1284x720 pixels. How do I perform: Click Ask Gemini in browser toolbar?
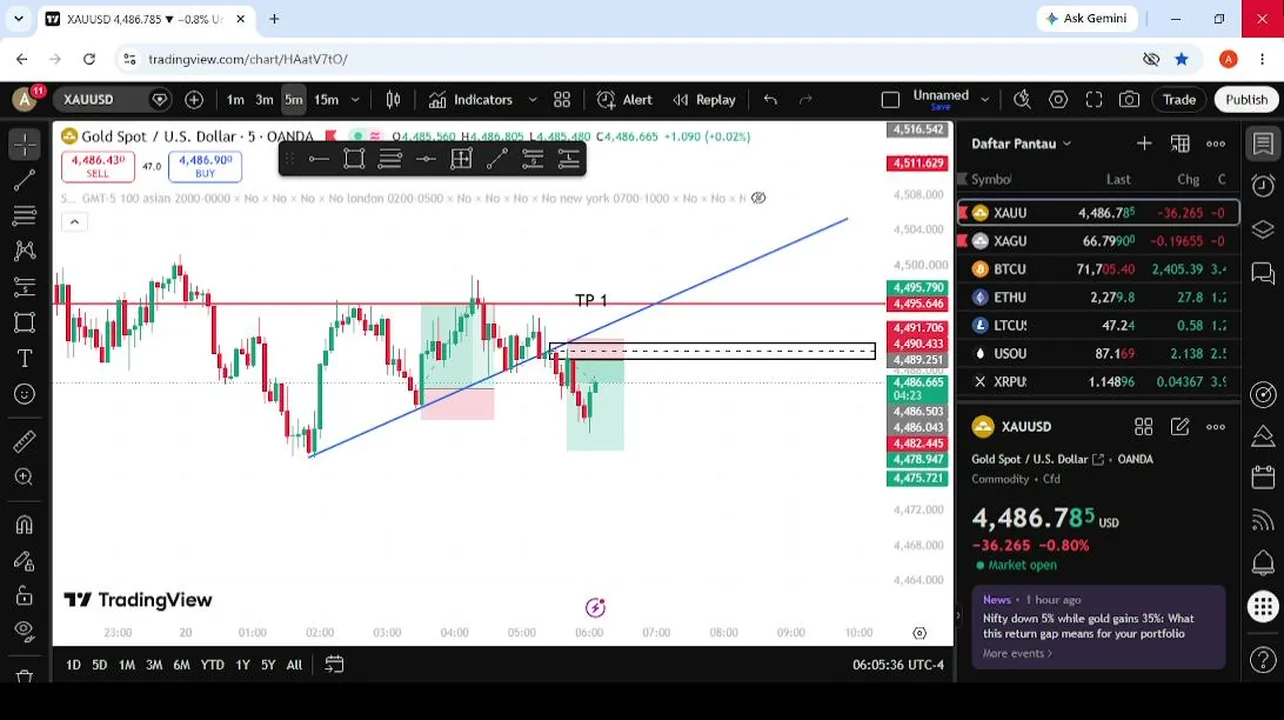pos(1087,18)
